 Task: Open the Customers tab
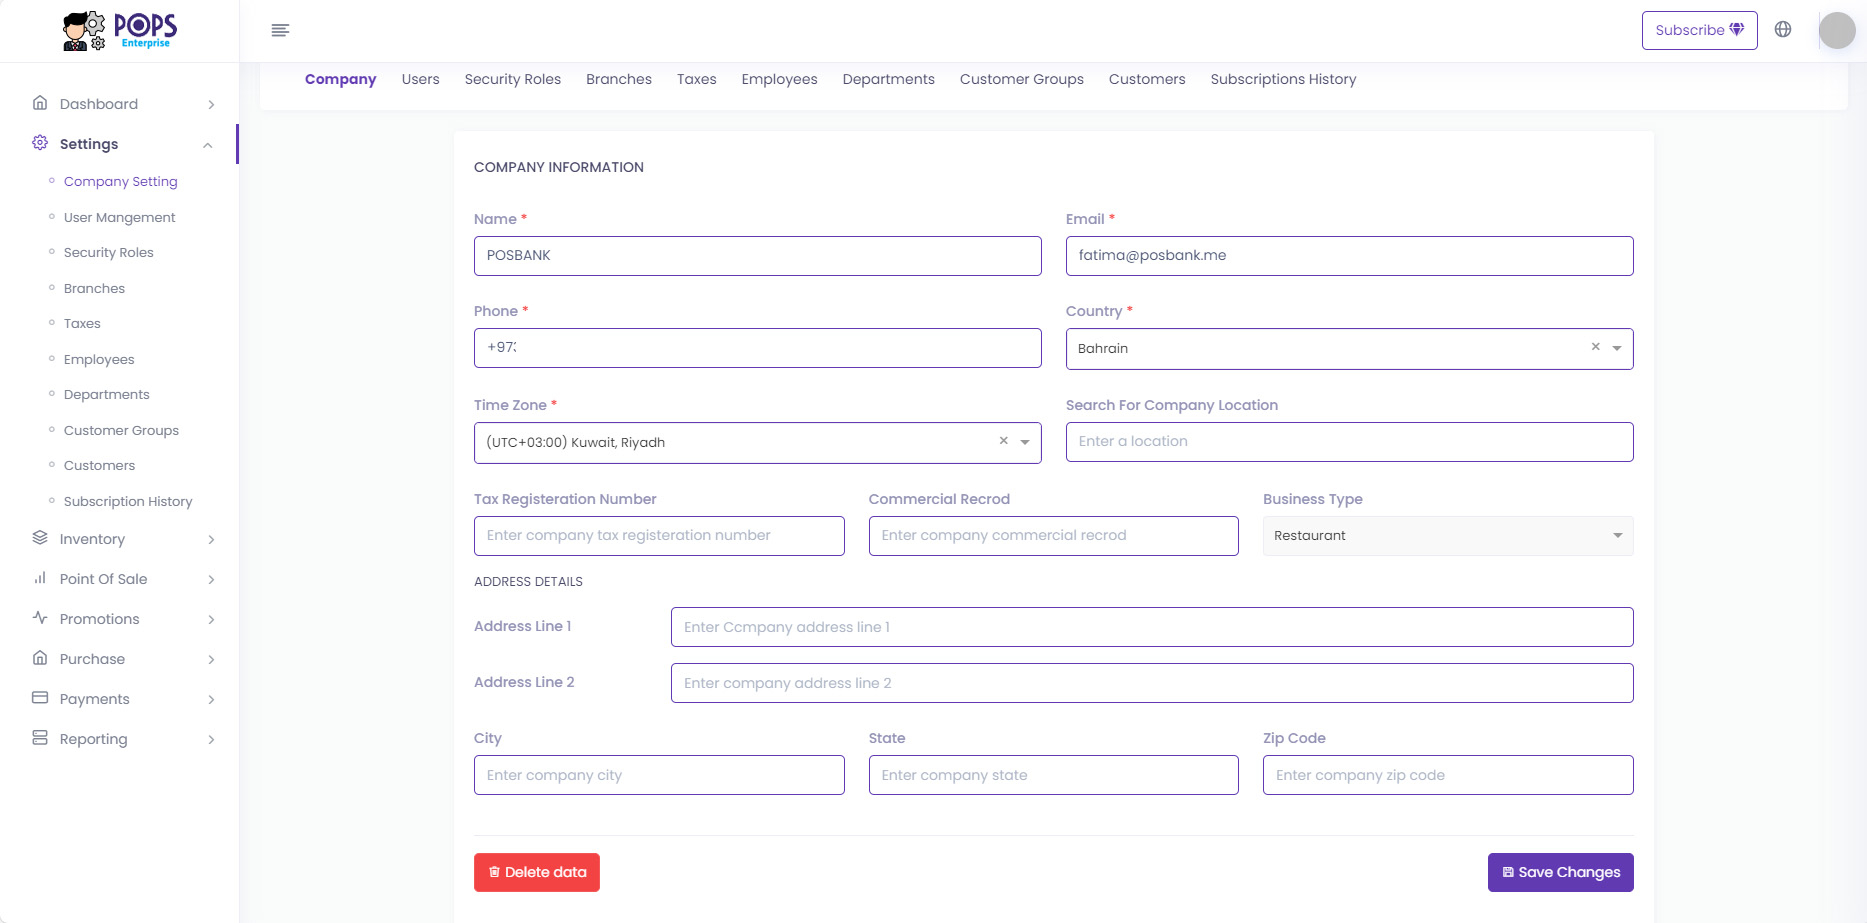1147,79
